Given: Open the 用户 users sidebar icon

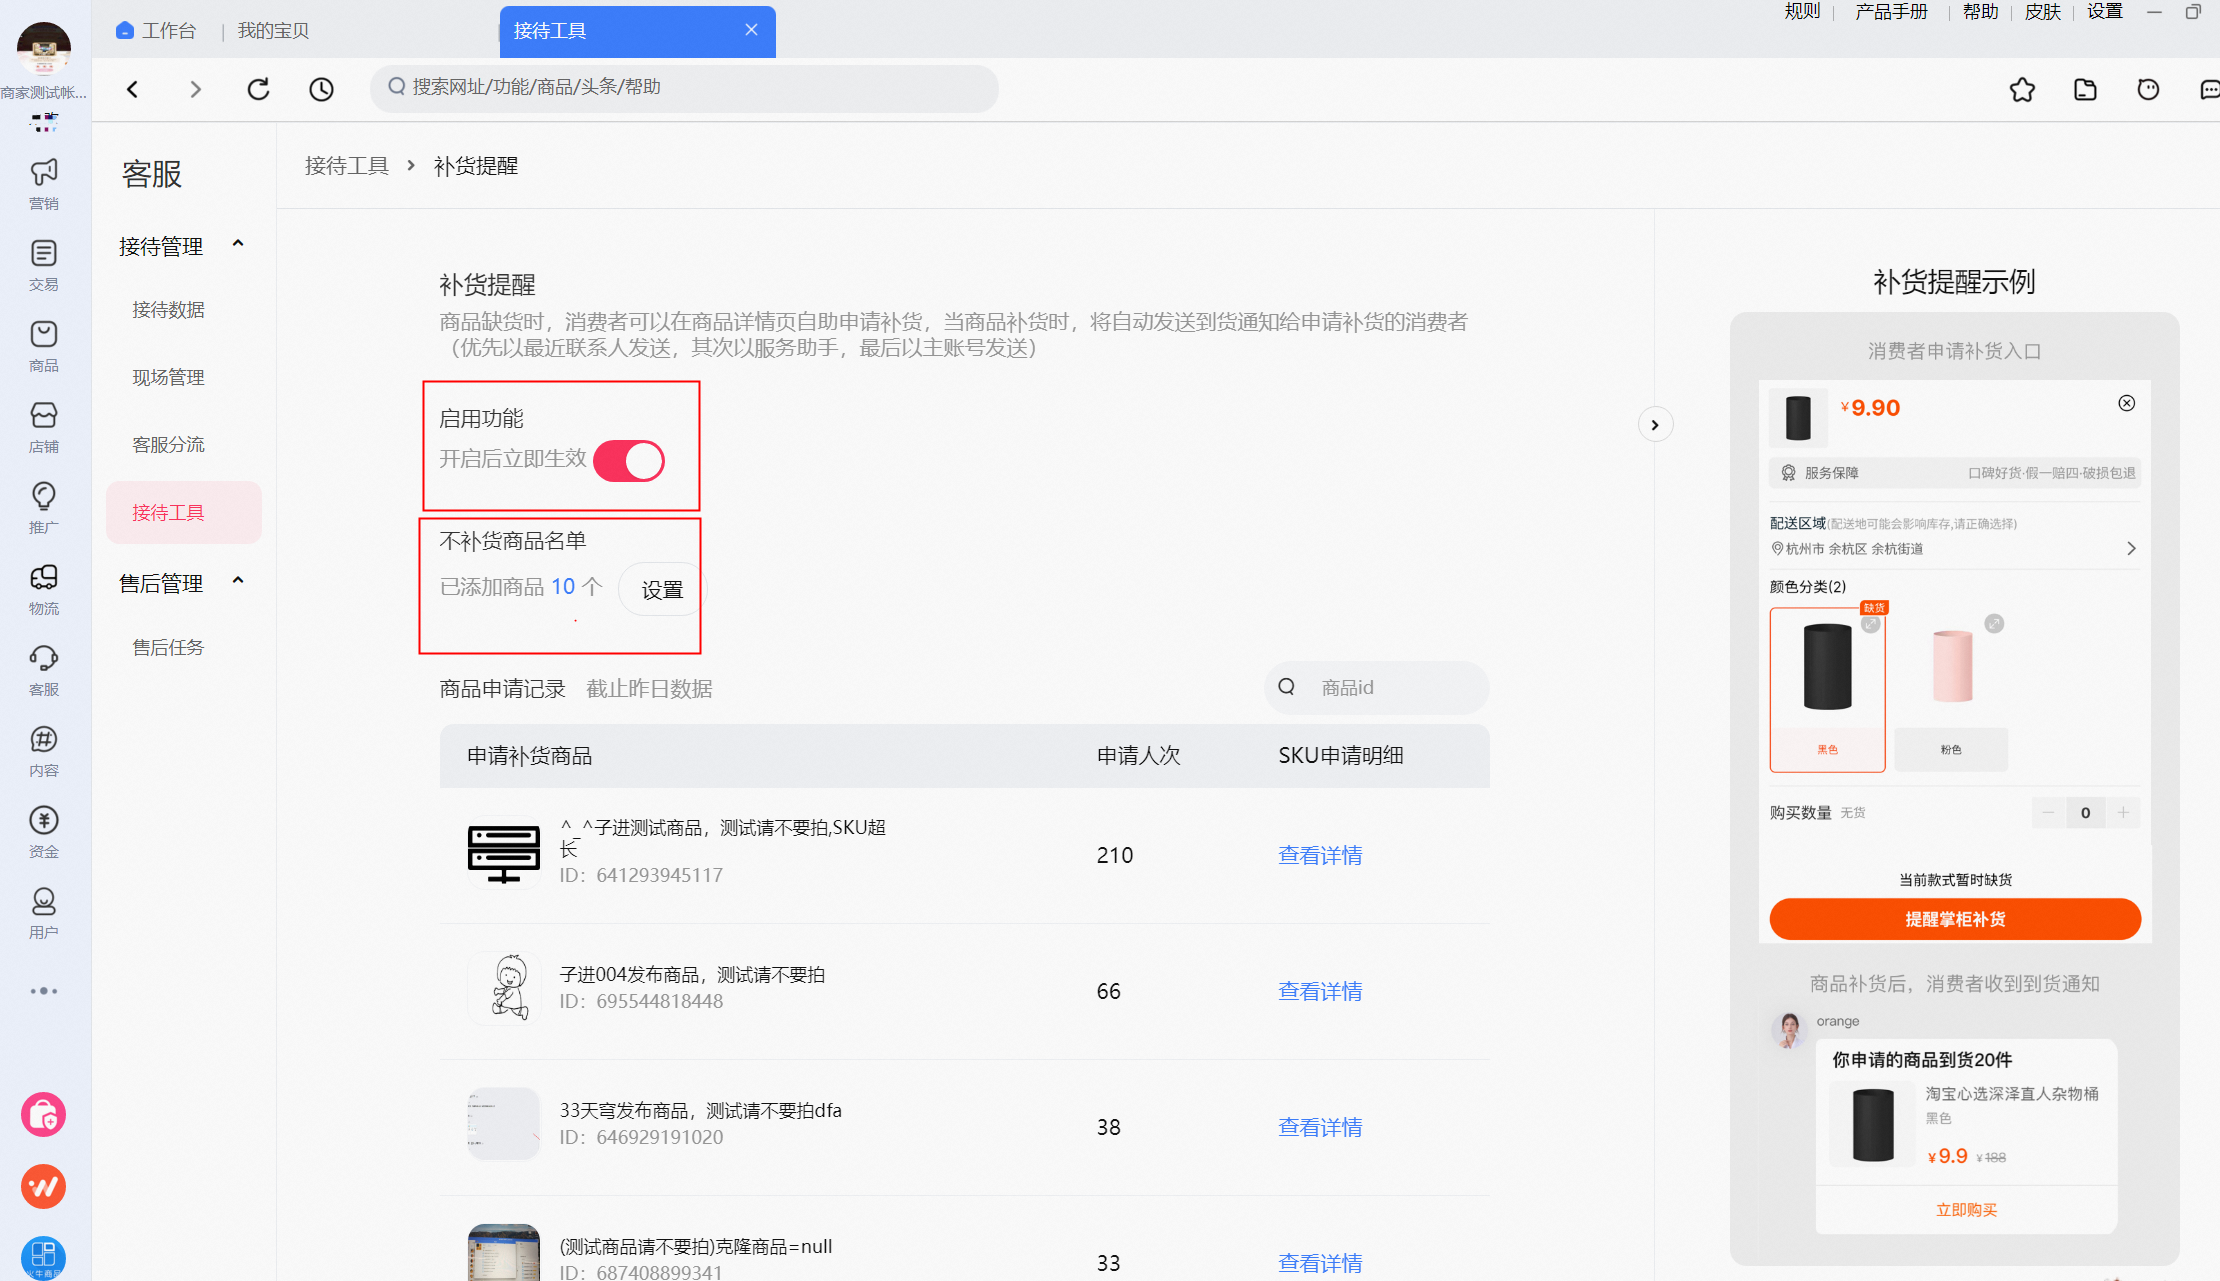Looking at the screenshot, I should [44, 913].
